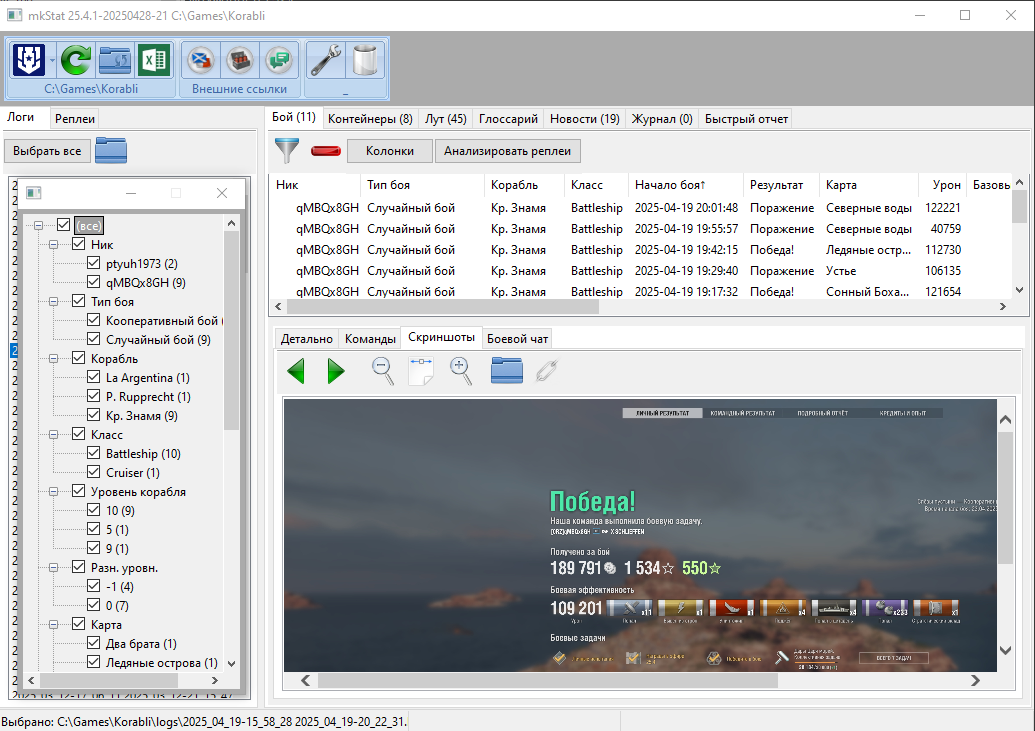Collapse the Ник node in the filter tree
This screenshot has height=731, width=1035.
[54, 244]
